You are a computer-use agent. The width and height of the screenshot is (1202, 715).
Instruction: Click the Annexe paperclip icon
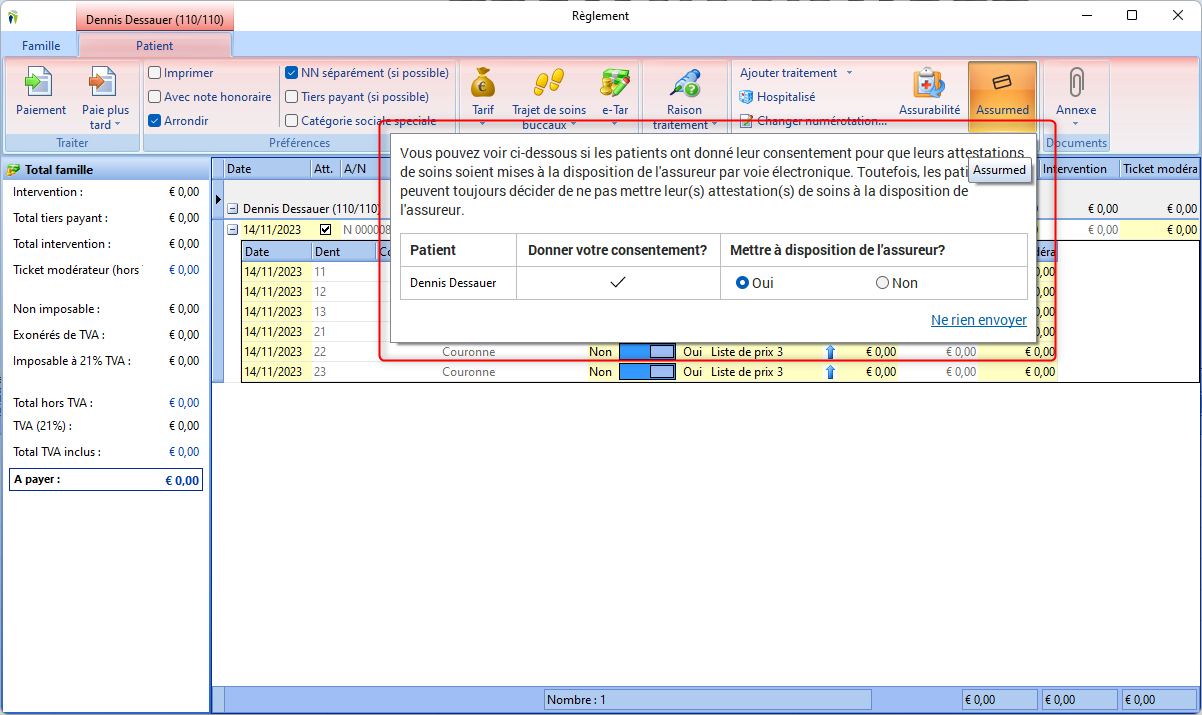(x=1075, y=83)
